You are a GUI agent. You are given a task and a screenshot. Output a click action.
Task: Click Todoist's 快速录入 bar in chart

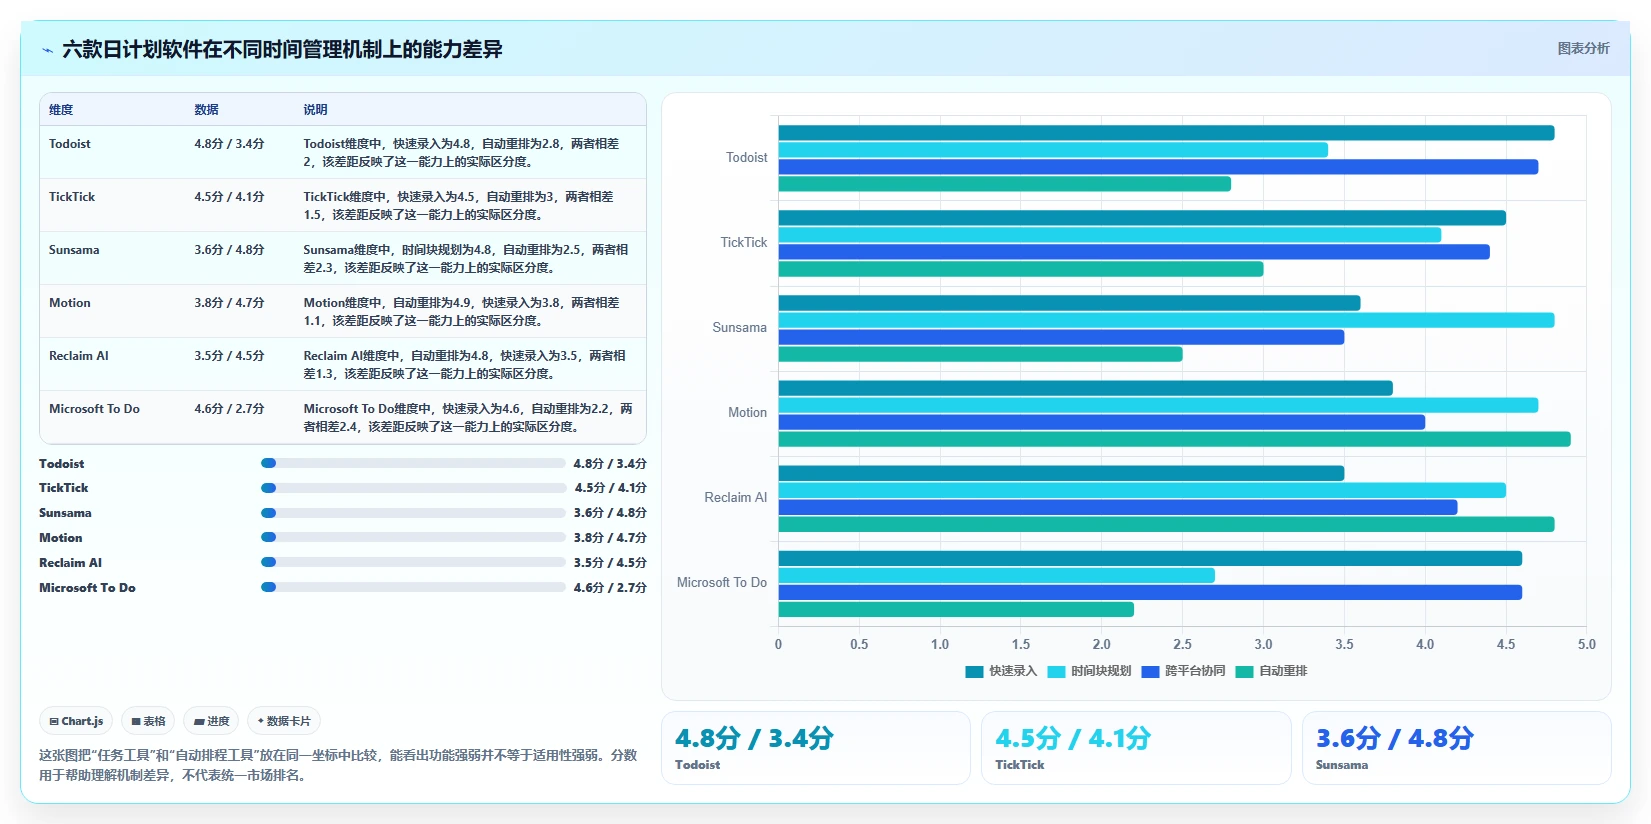click(1166, 133)
